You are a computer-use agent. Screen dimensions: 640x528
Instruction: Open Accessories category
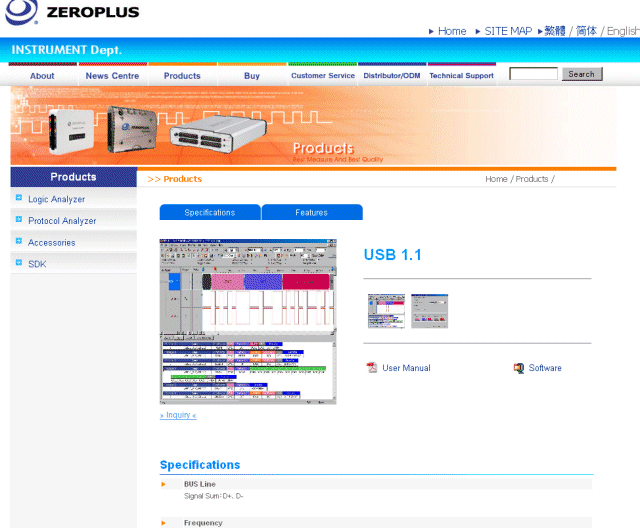point(51,242)
